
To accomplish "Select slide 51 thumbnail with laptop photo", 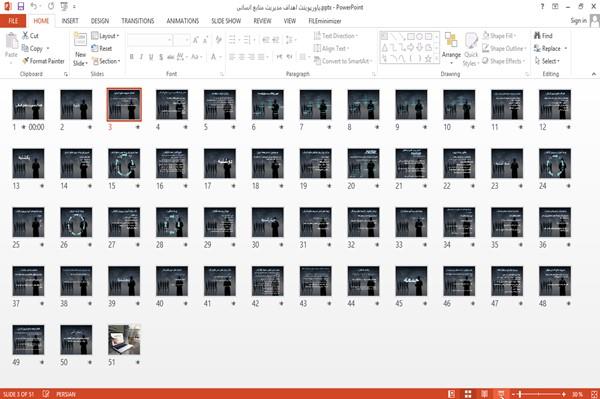I will [124, 340].
